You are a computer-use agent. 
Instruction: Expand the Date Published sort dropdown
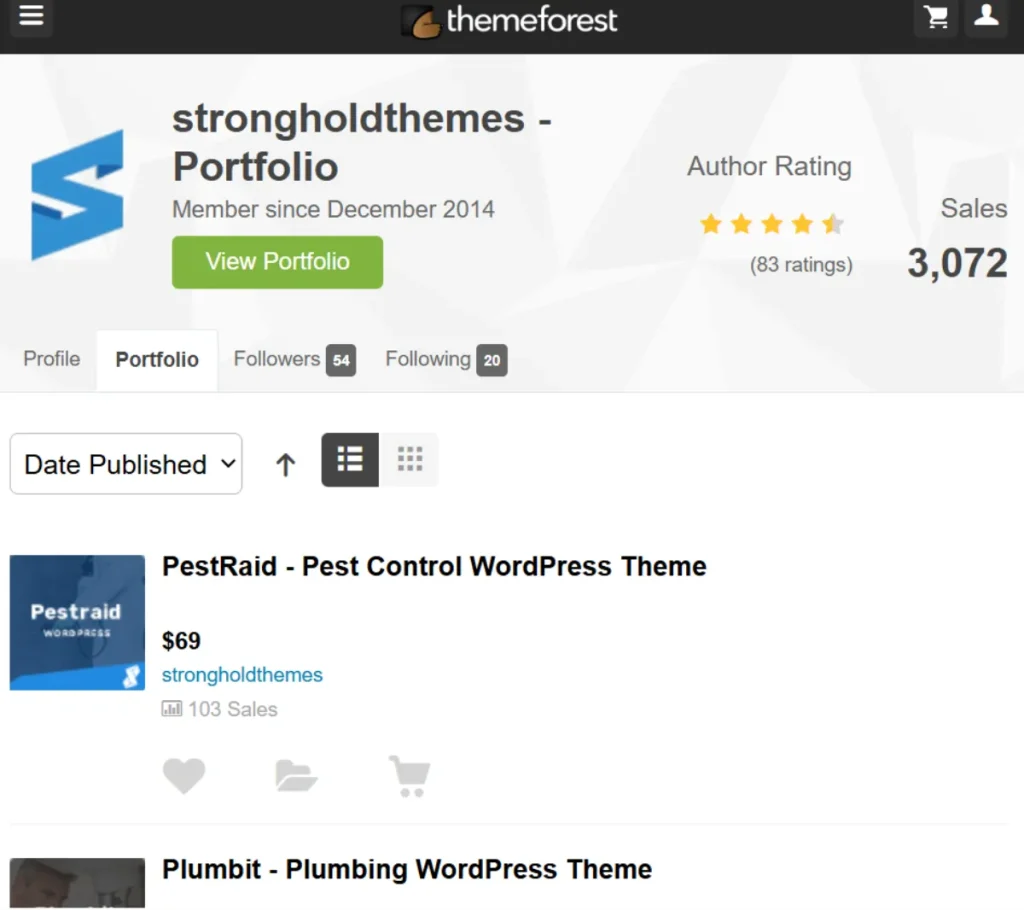(126, 464)
